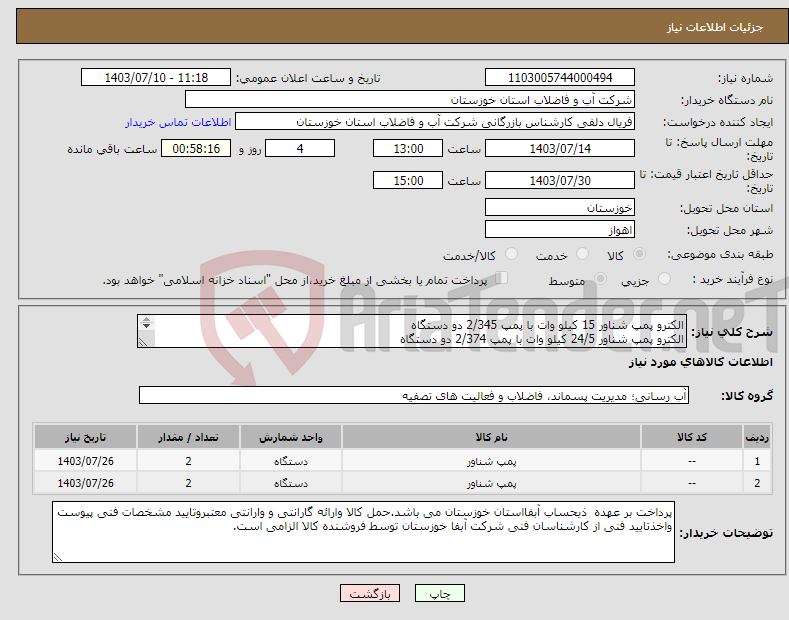Click the تاریخ نیاز column header
This screenshot has width=789, height=620.
pyautogui.click(x=86, y=437)
